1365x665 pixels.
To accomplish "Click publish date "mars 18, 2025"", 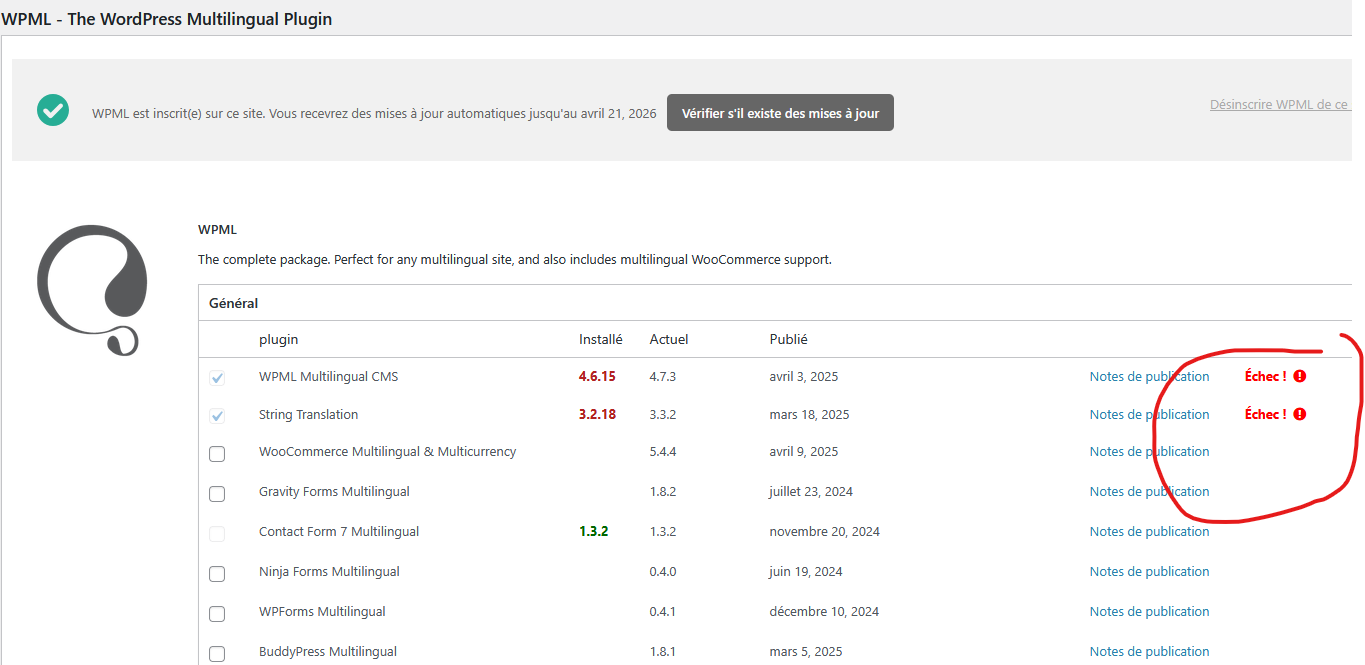I will pos(809,415).
